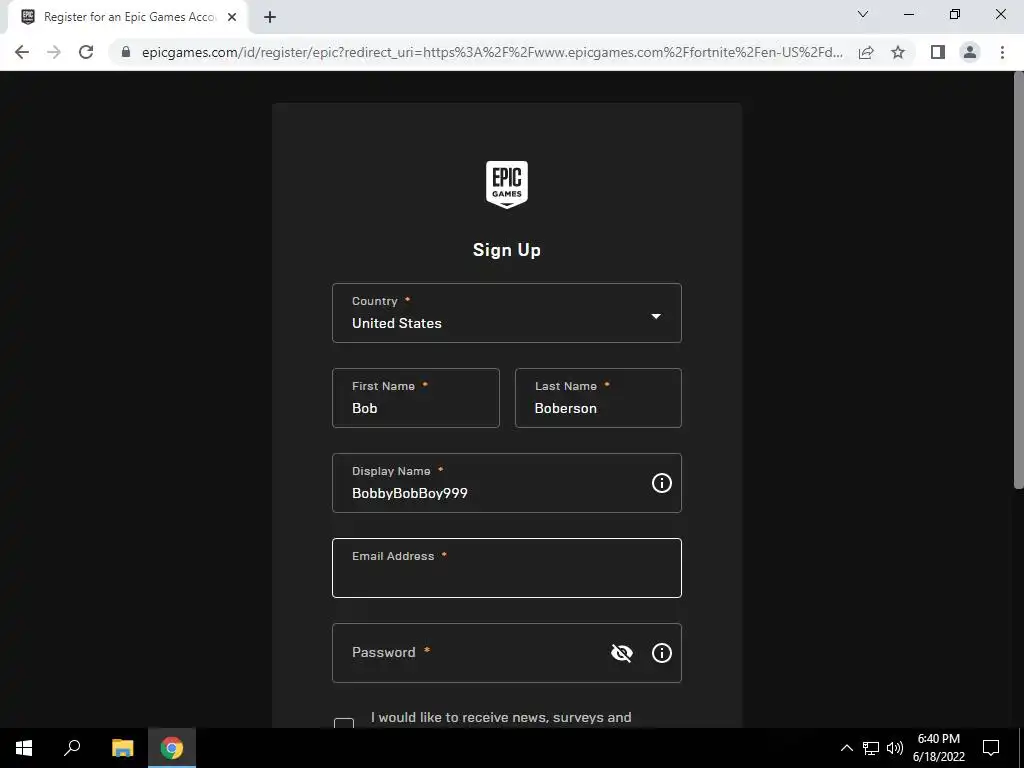Check the receive news and surveys box
The image size is (1024, 768).
pos(344,724)
